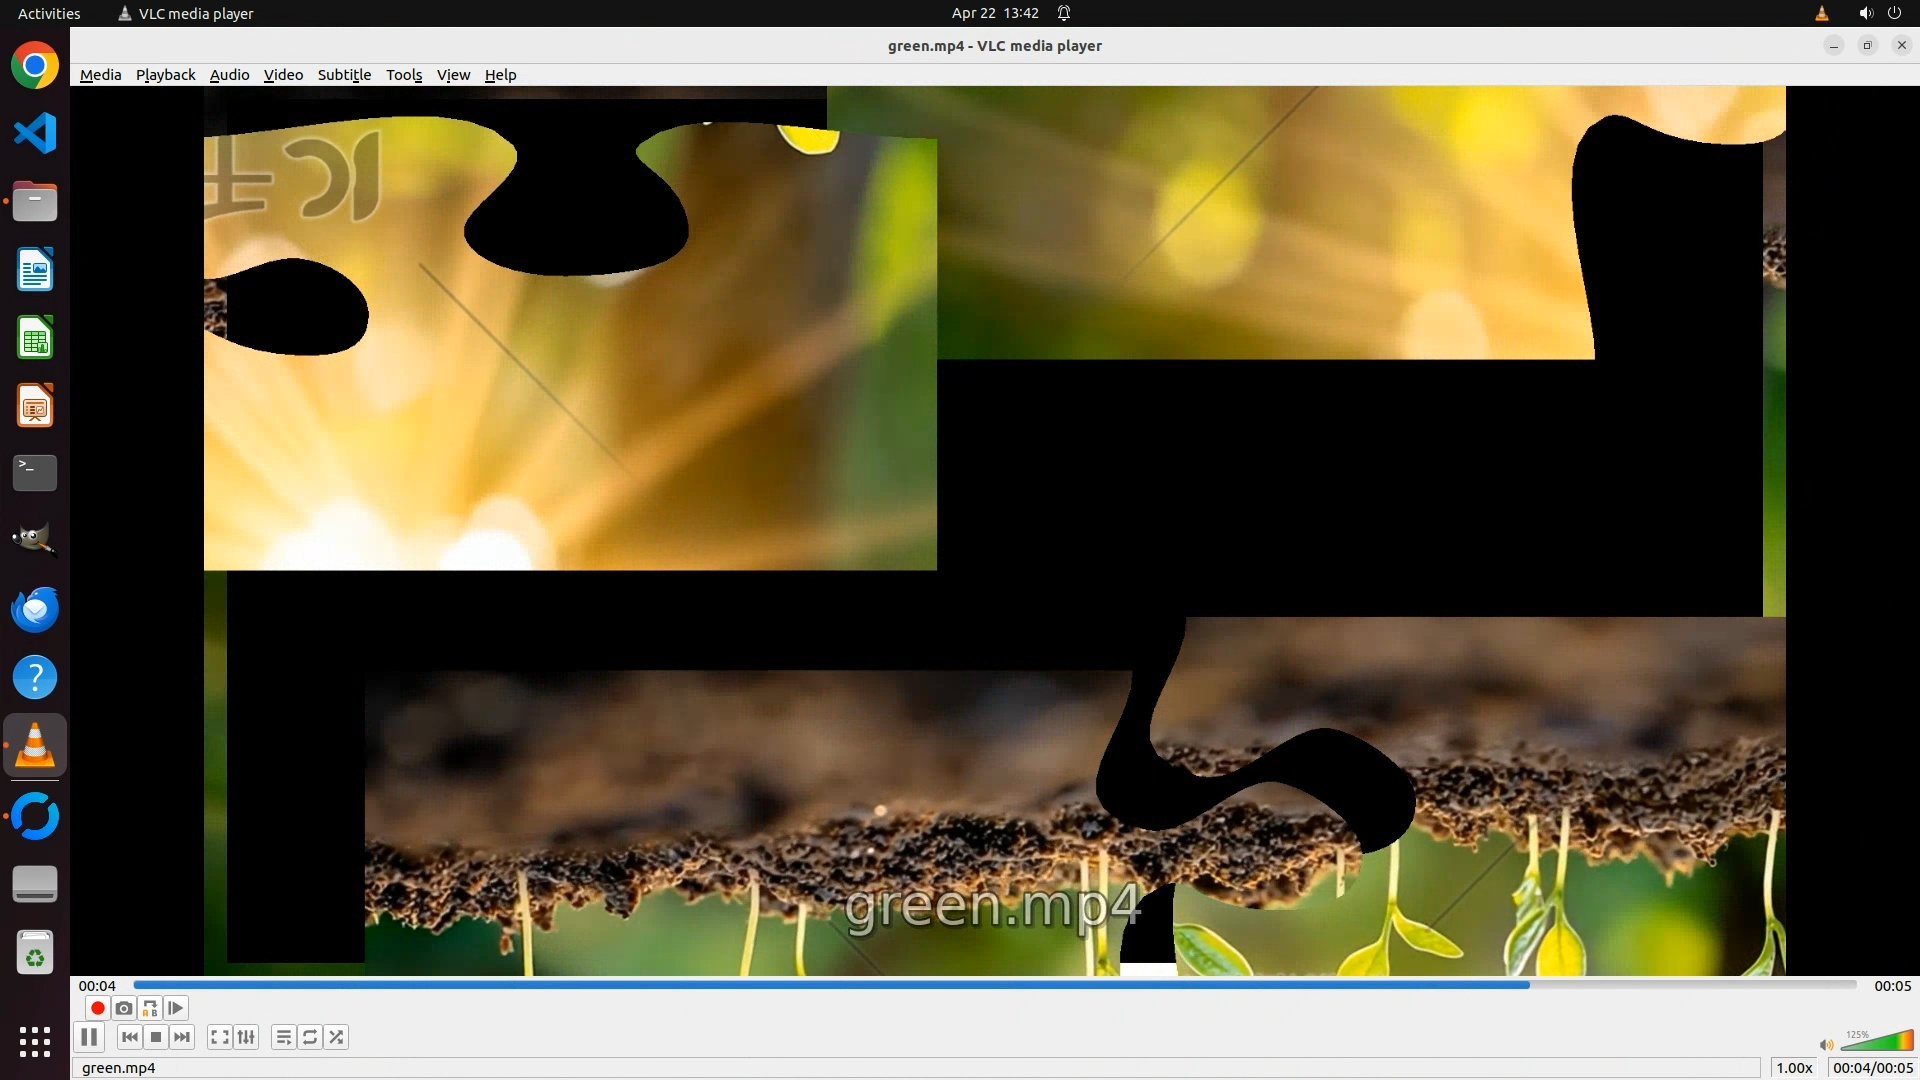The image size is (1920, 1080).
Task: Open the Media menu
Action: 100,75
